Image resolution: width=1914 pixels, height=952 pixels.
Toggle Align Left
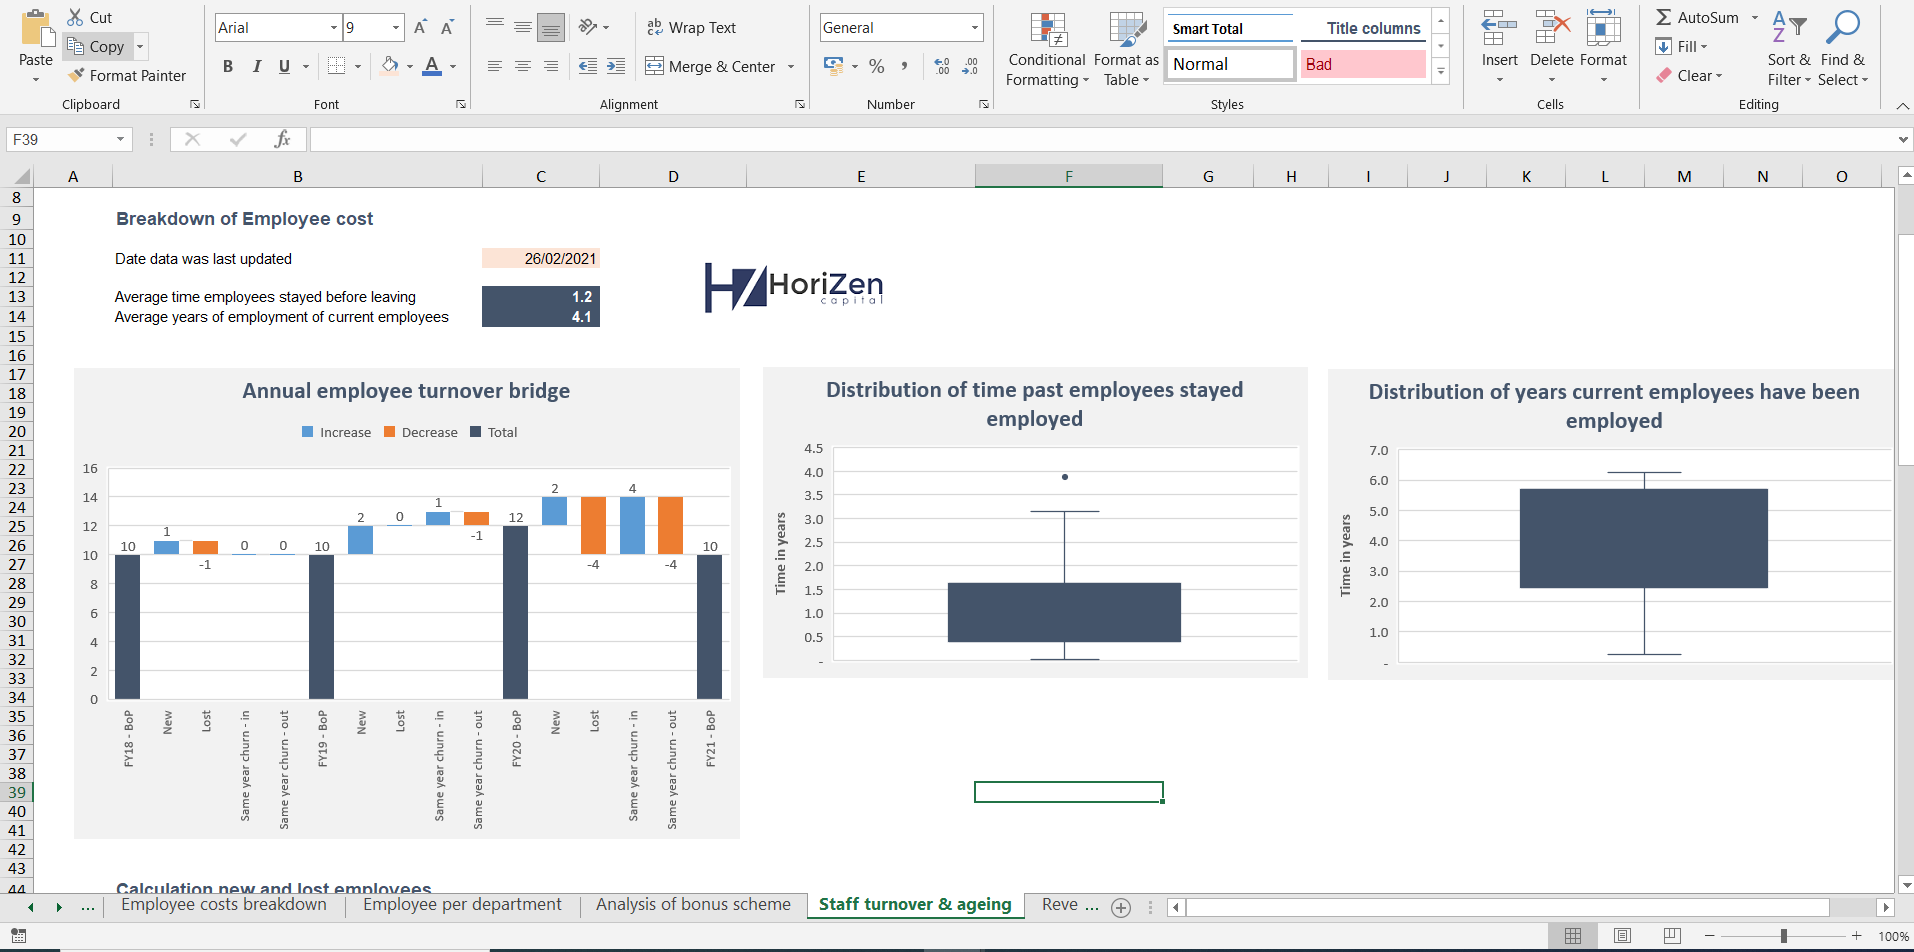click(x=494, y=66)
